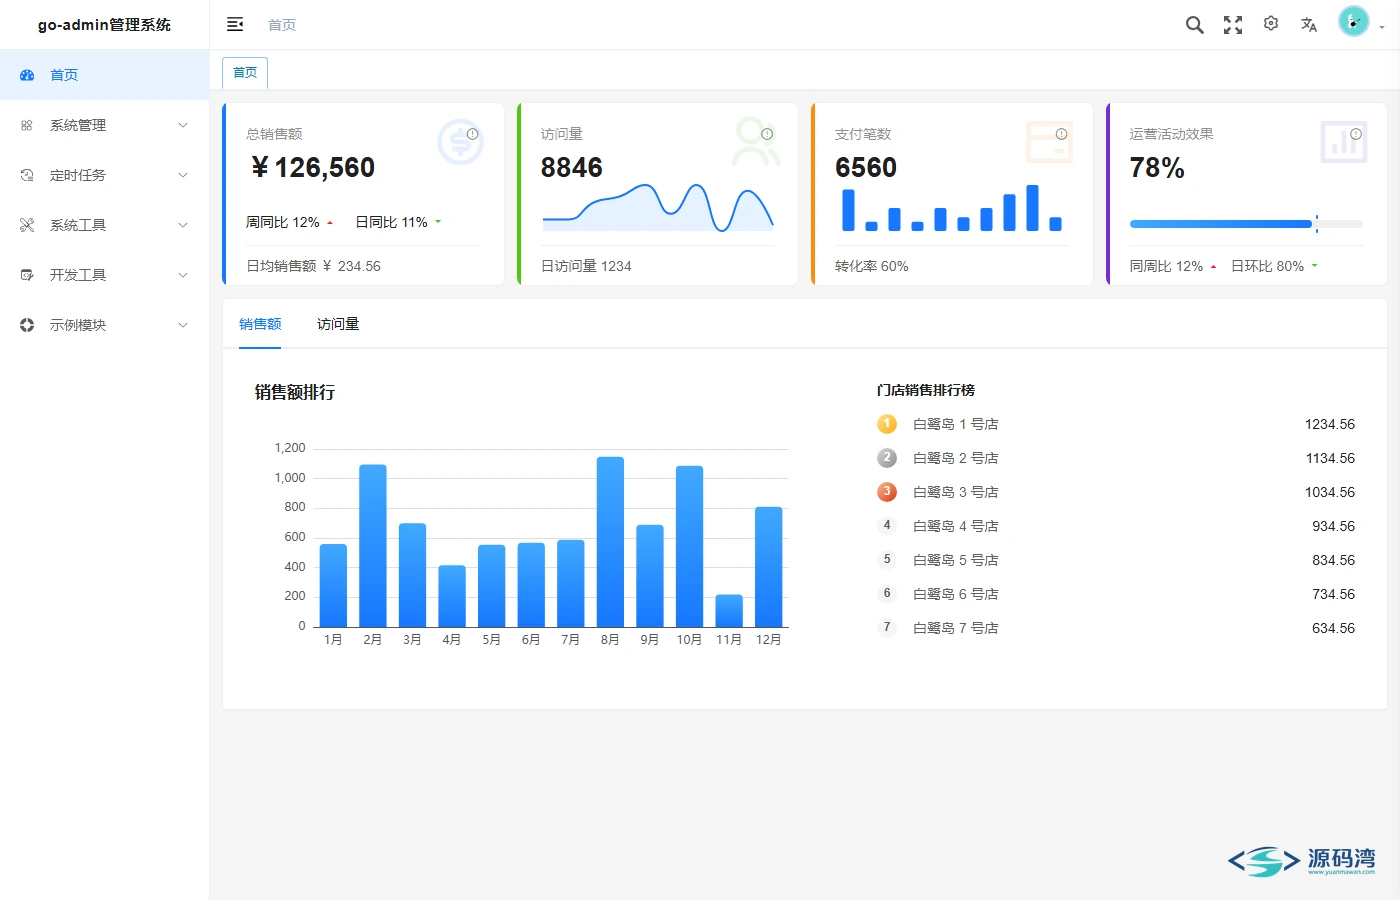Click 白鹭岛 1 号店 ranking row
Screen dimensions: 1400x900
coord(1116,424)
